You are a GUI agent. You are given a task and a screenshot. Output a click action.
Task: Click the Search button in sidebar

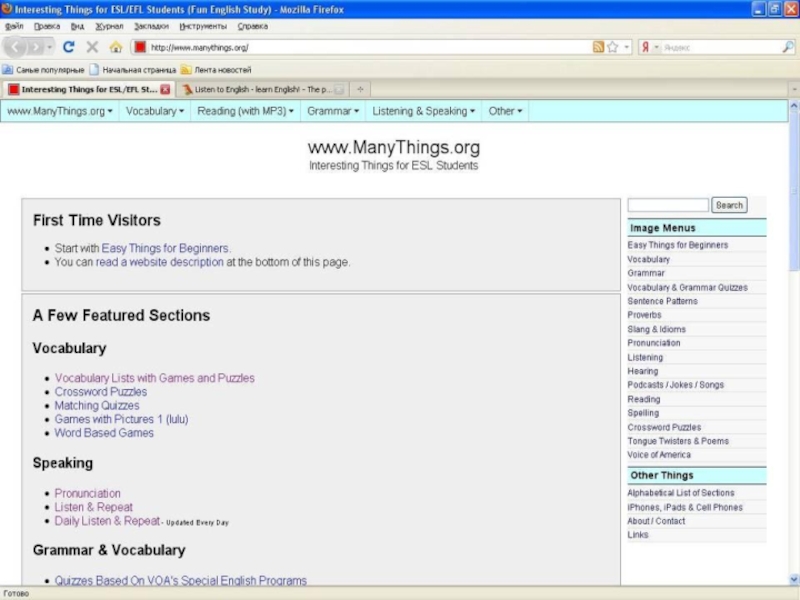tap(729, 205)
